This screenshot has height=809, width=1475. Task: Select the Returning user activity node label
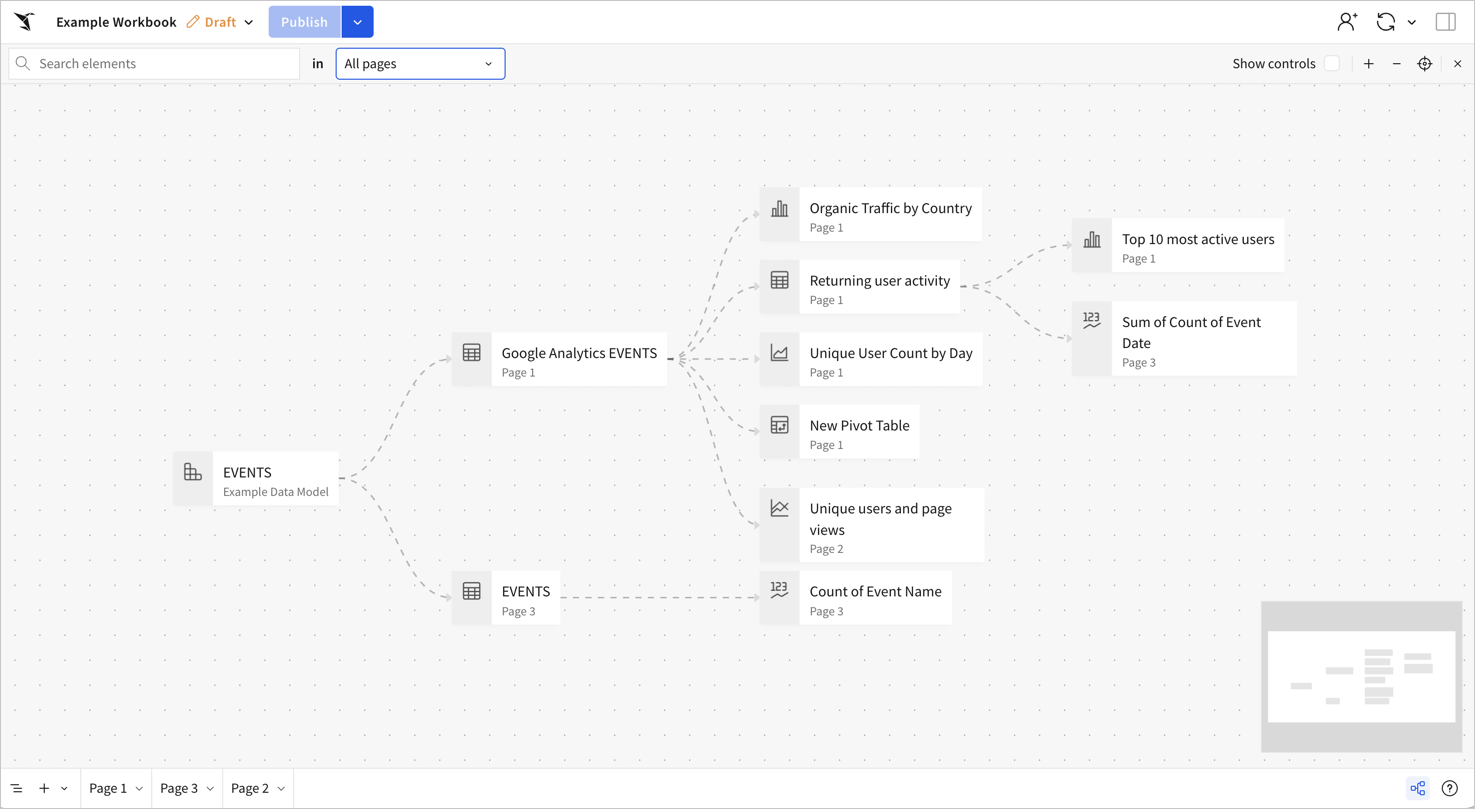point(880,281)
